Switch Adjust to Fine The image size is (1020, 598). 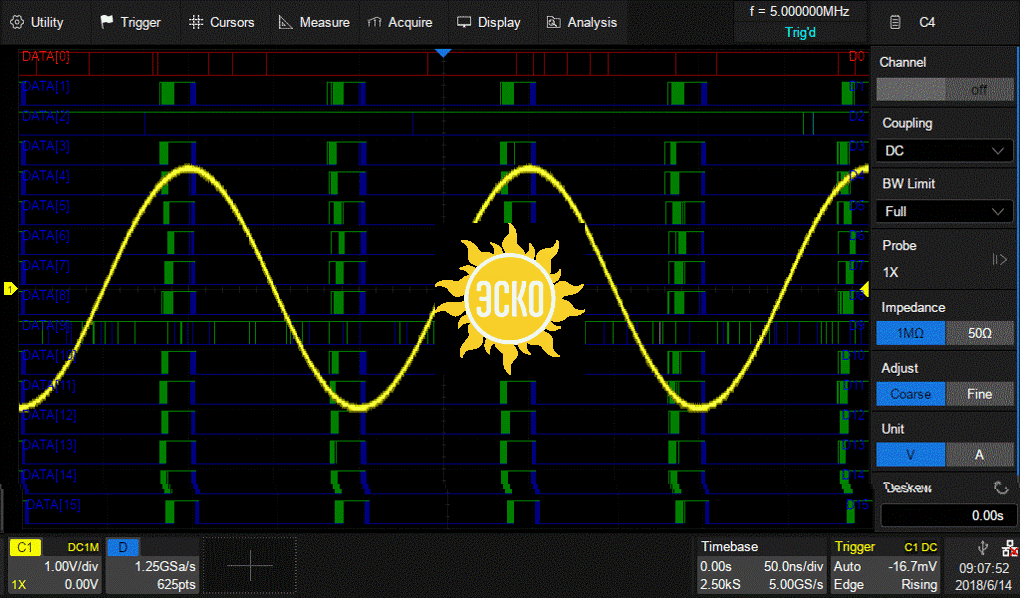979,394
